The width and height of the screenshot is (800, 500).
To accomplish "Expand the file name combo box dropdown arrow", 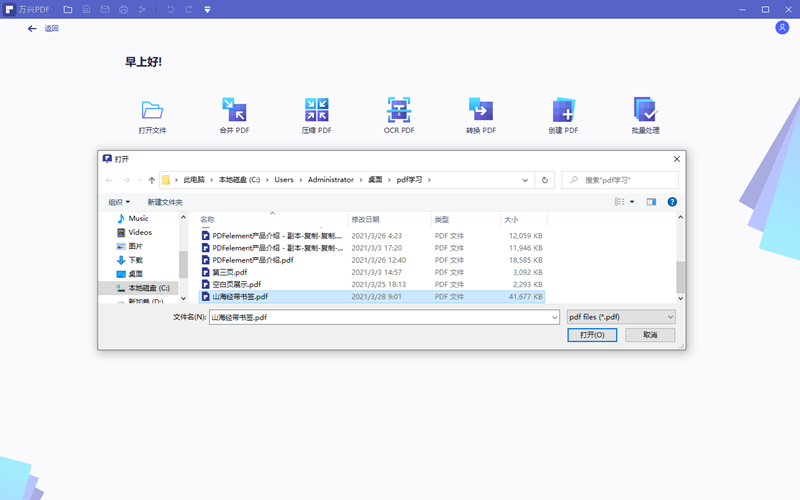I will click(553, 317).
